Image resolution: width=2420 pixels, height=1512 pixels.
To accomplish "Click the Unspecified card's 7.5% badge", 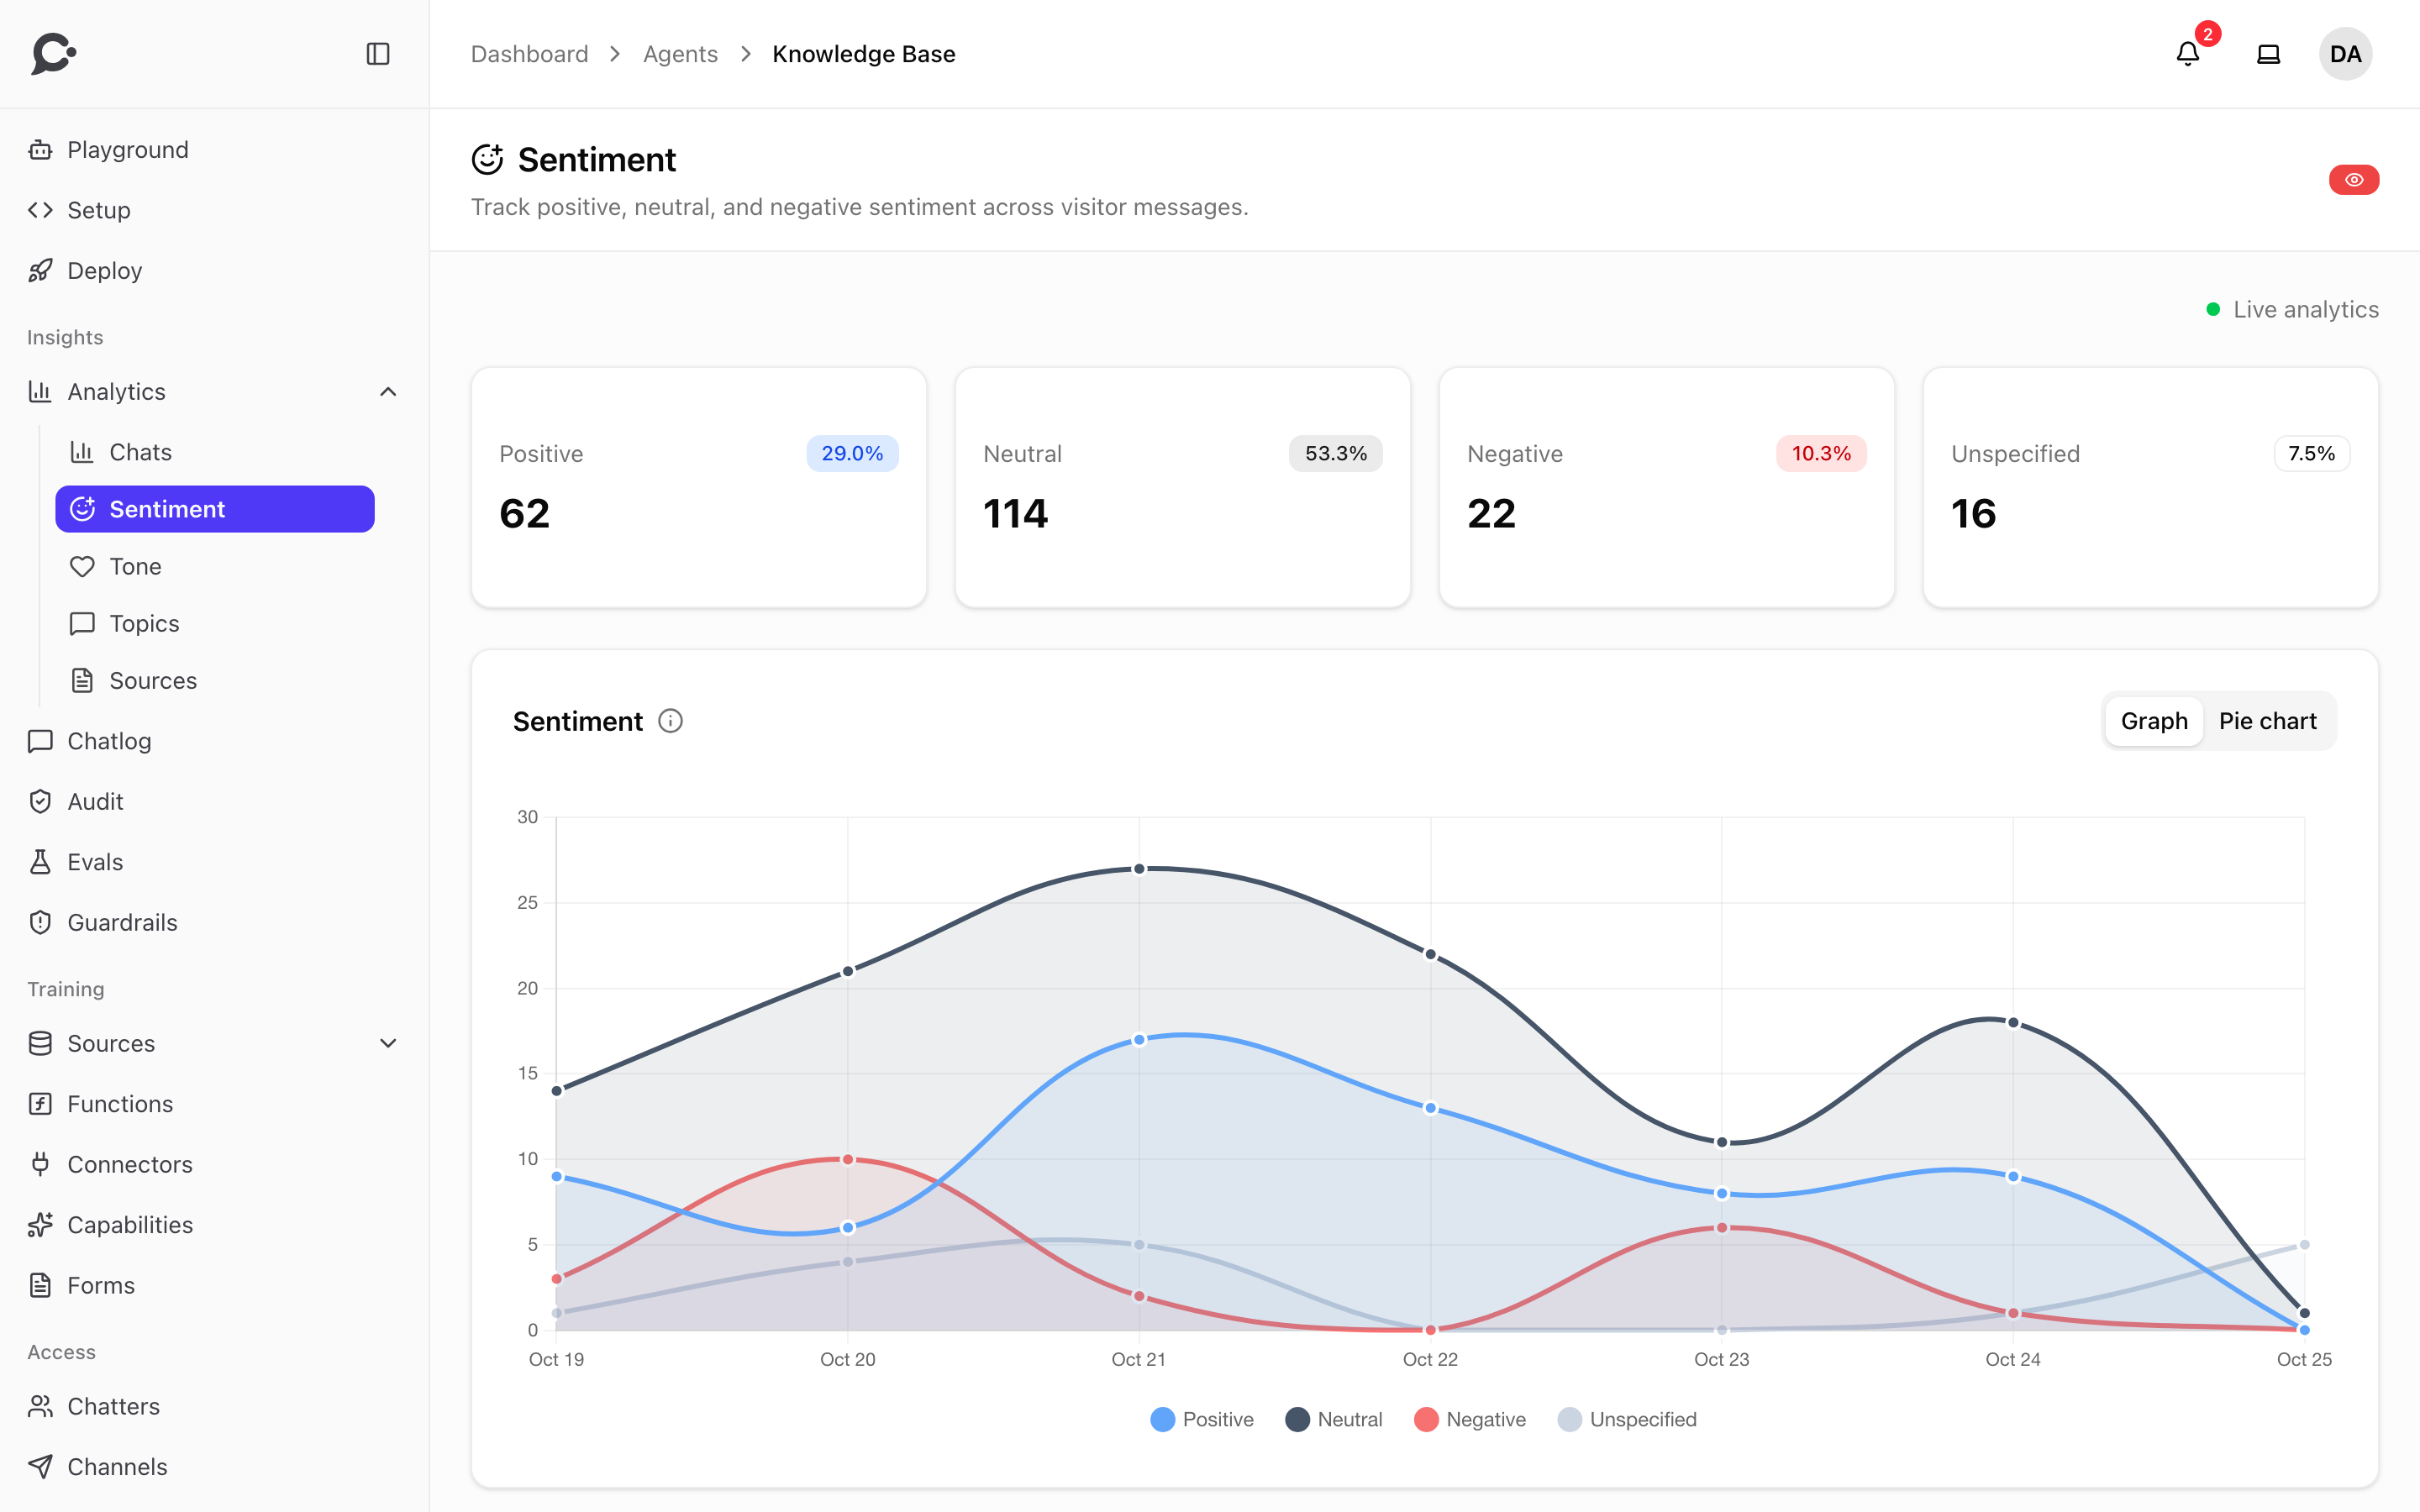I will (x=2312, y=453).
